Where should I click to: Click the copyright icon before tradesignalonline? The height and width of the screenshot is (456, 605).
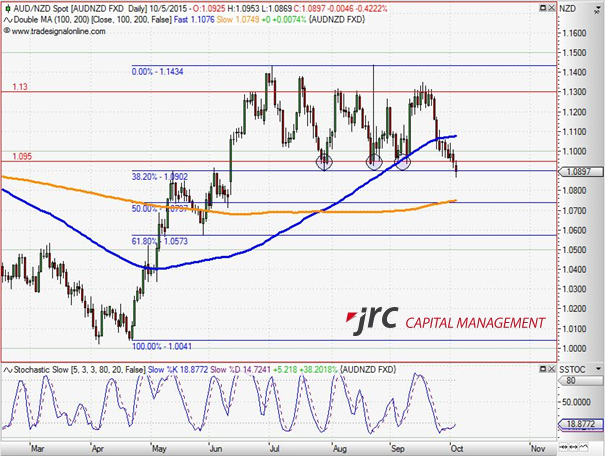pos(6,30)
